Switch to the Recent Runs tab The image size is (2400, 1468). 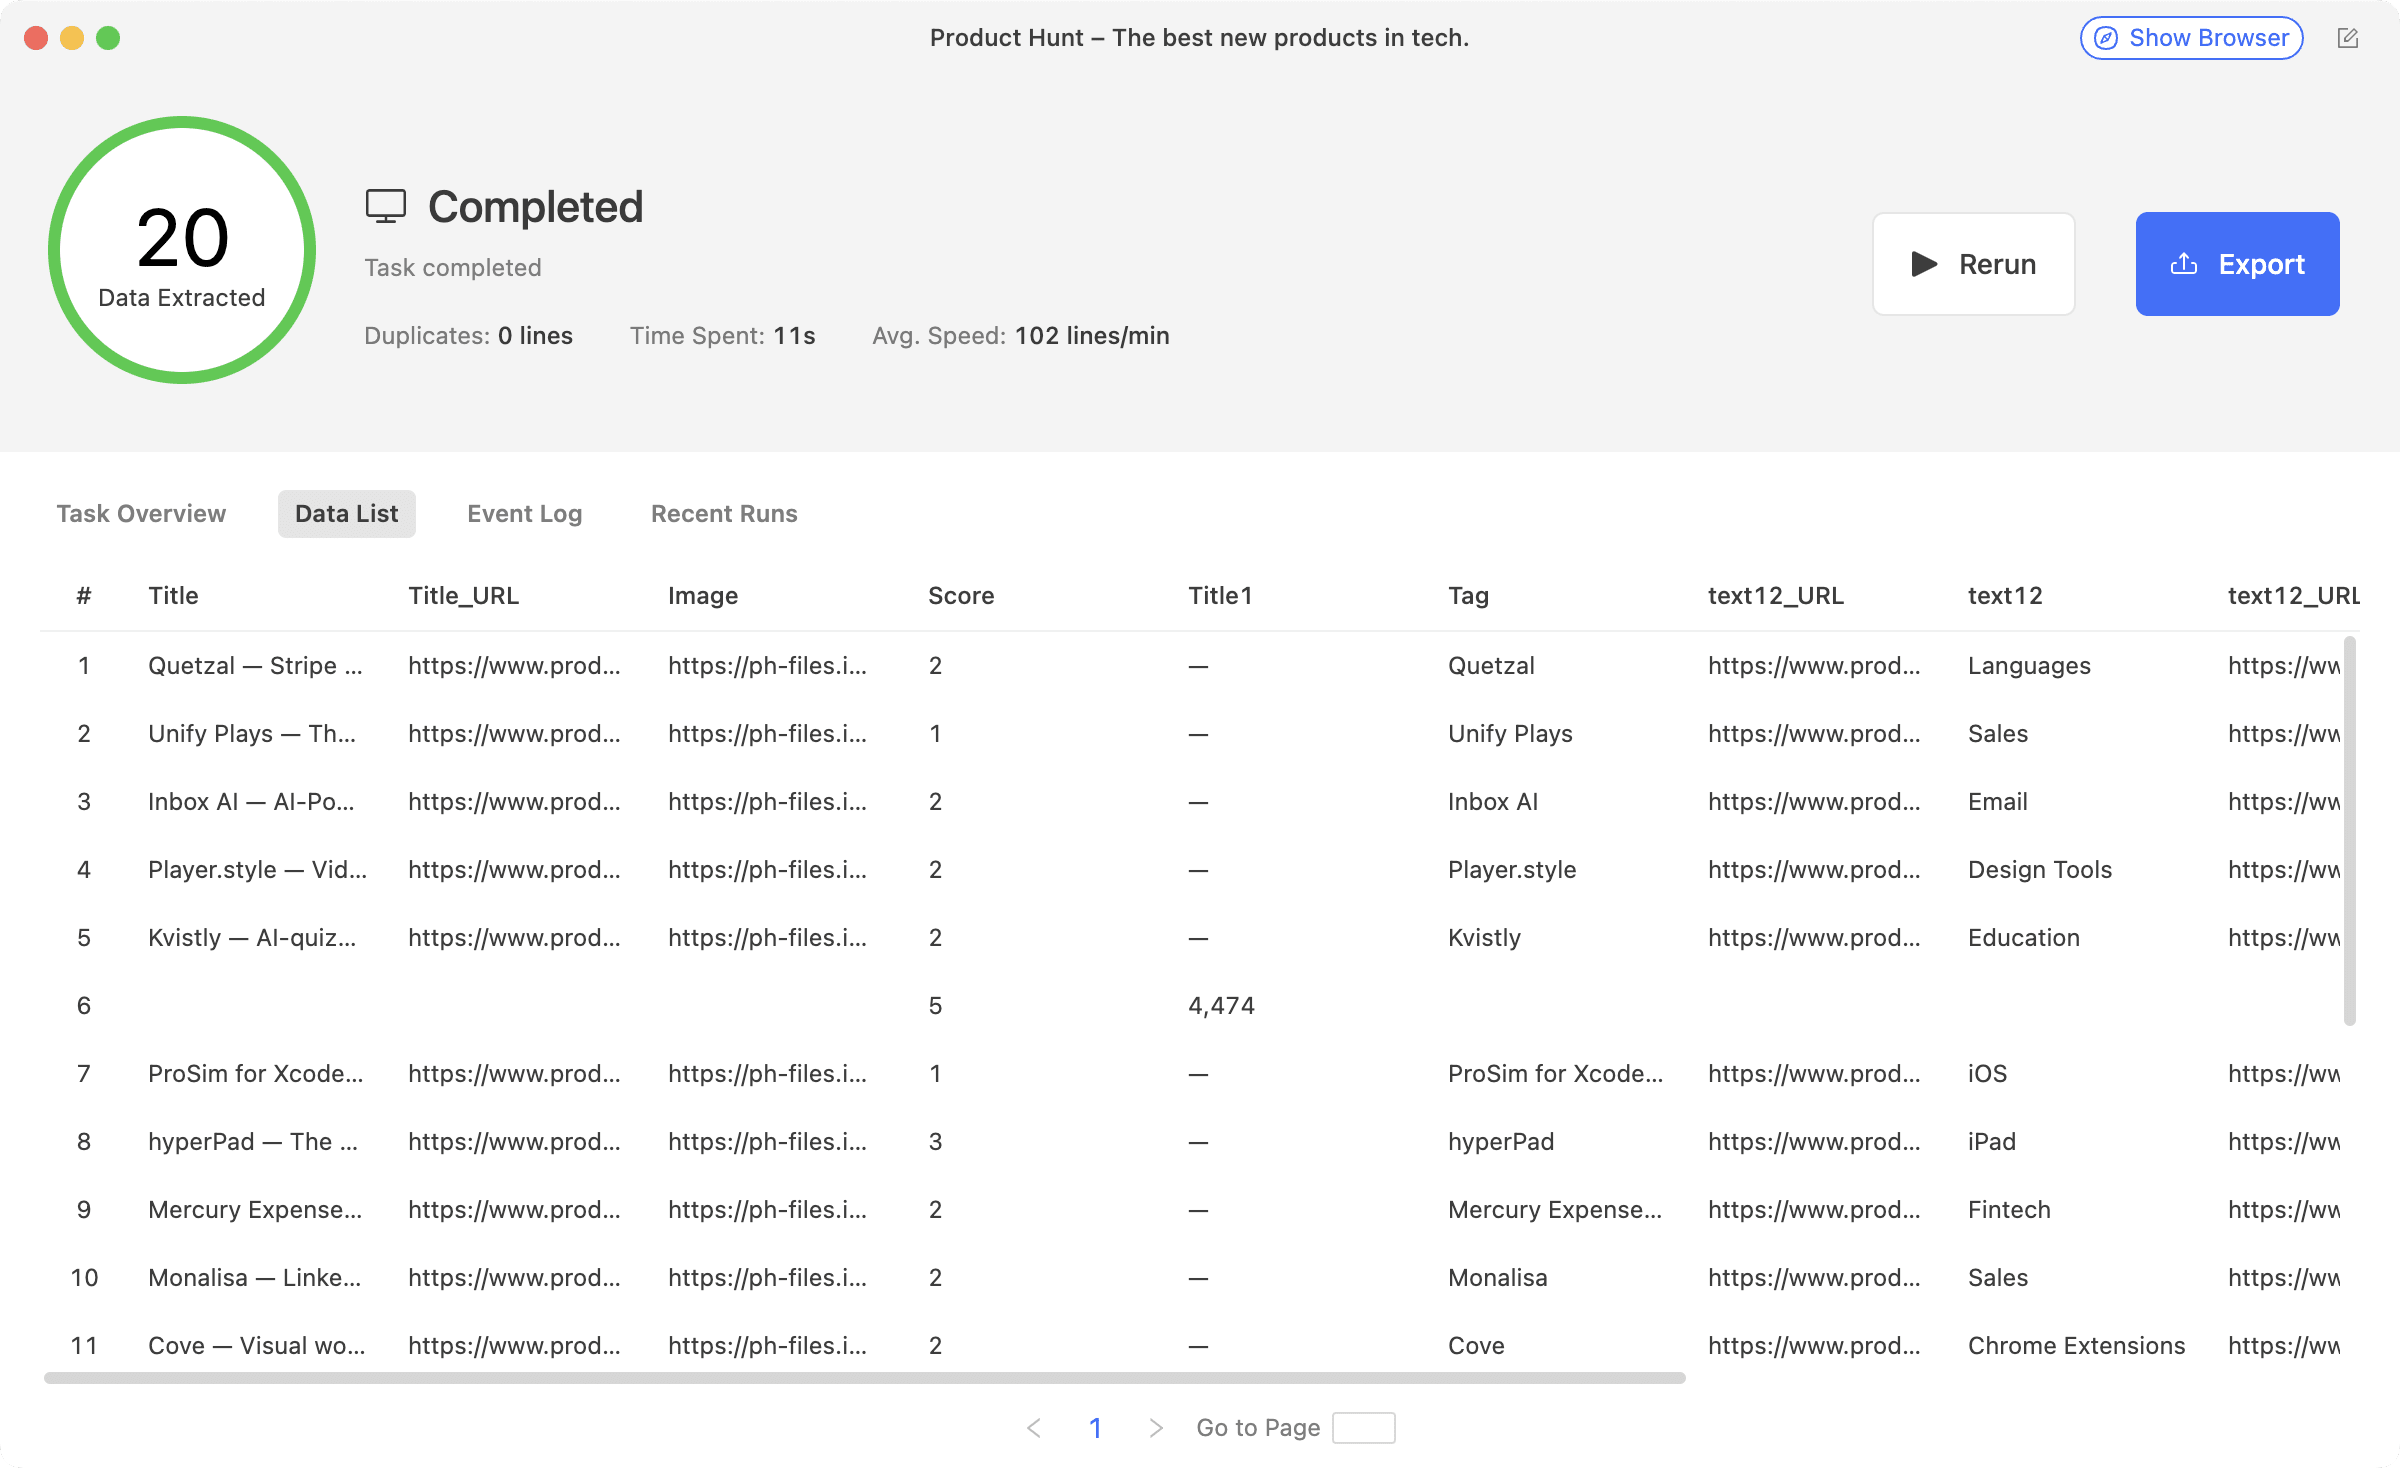click(722, 513)
